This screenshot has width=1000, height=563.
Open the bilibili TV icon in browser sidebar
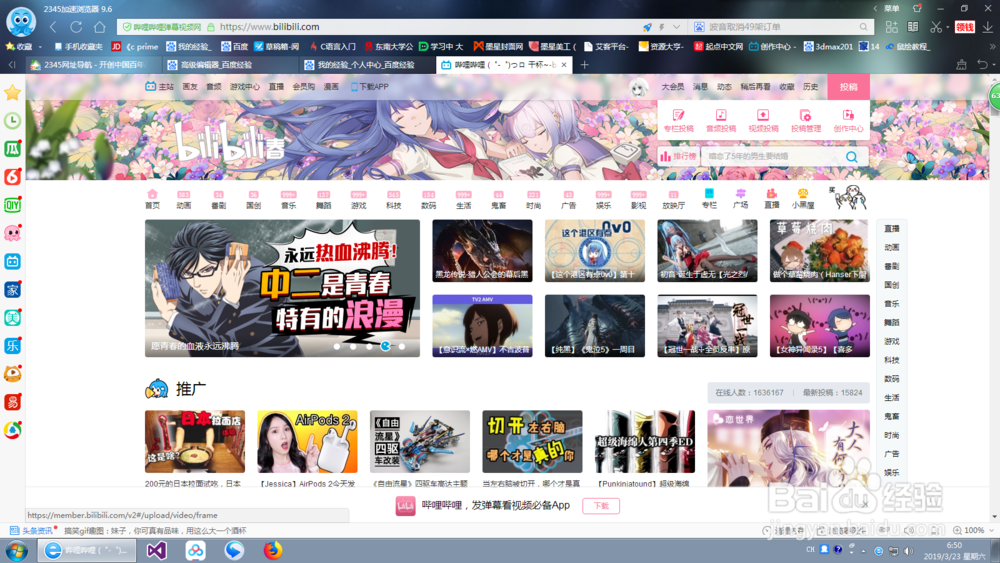tap(12, 261)
